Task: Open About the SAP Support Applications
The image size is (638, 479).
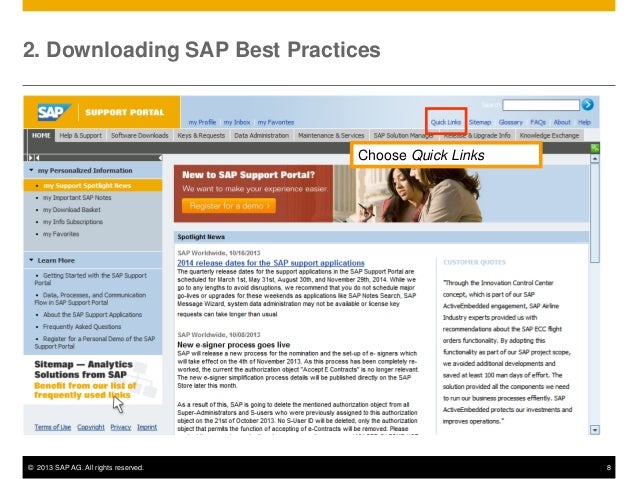Action: click(92, 315)
